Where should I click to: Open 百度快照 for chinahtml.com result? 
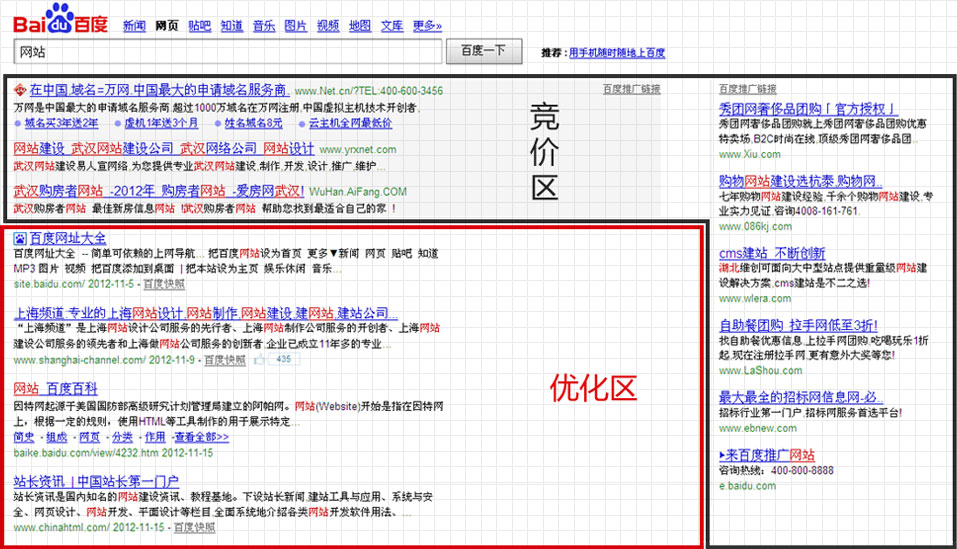pyautogui.click(x=195, y=527)
